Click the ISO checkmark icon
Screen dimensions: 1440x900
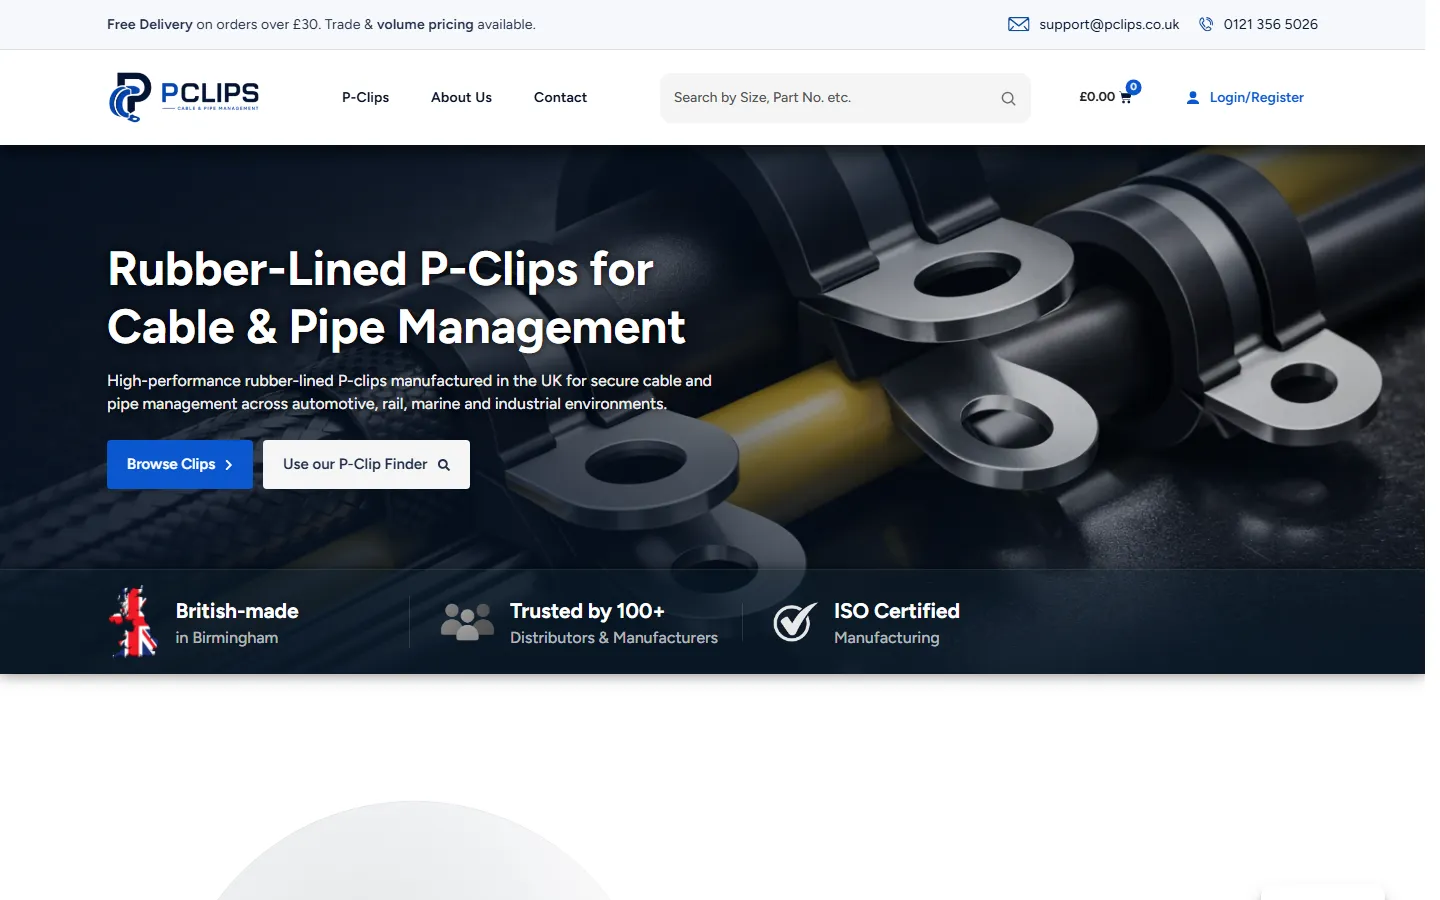click(x=795, y=622)
